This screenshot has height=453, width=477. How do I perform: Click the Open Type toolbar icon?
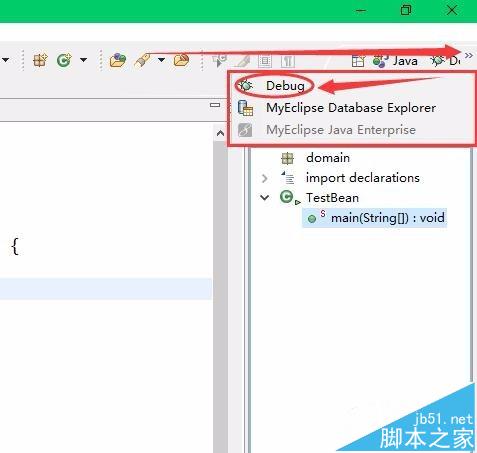coord(118,60)
